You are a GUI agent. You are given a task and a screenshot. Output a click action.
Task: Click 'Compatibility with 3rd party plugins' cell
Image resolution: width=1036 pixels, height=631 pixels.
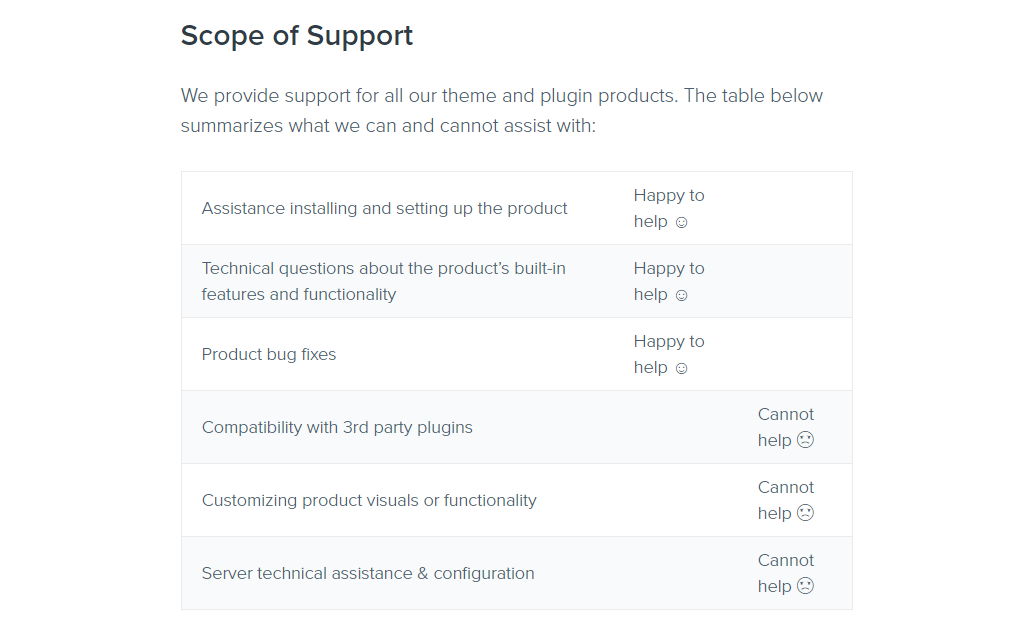click(337, 427)
